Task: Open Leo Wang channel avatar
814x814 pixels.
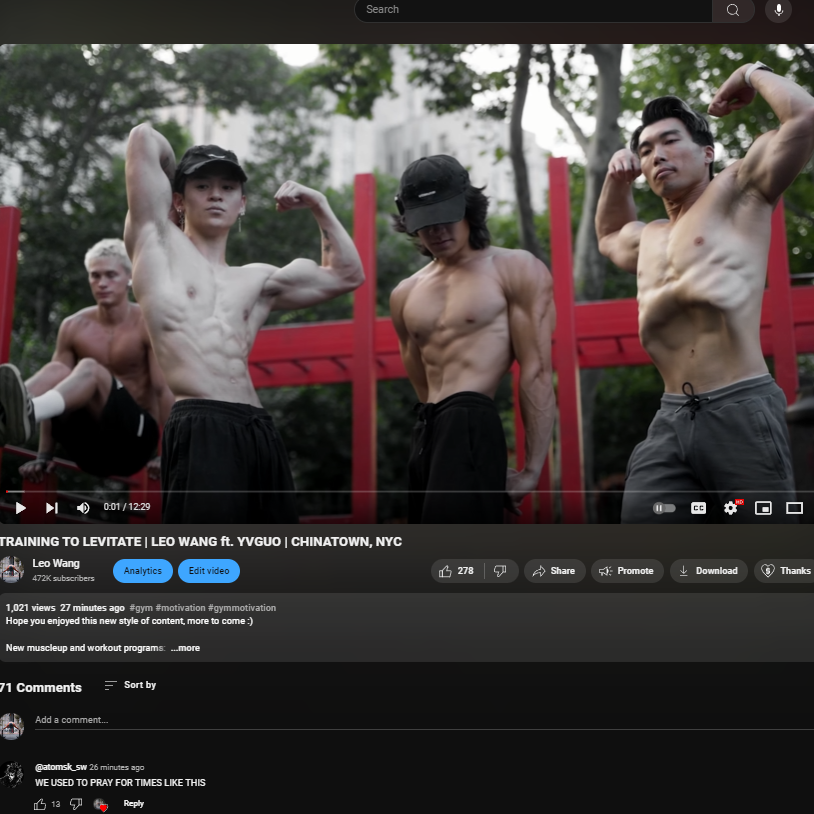Action: coord(11,569)
